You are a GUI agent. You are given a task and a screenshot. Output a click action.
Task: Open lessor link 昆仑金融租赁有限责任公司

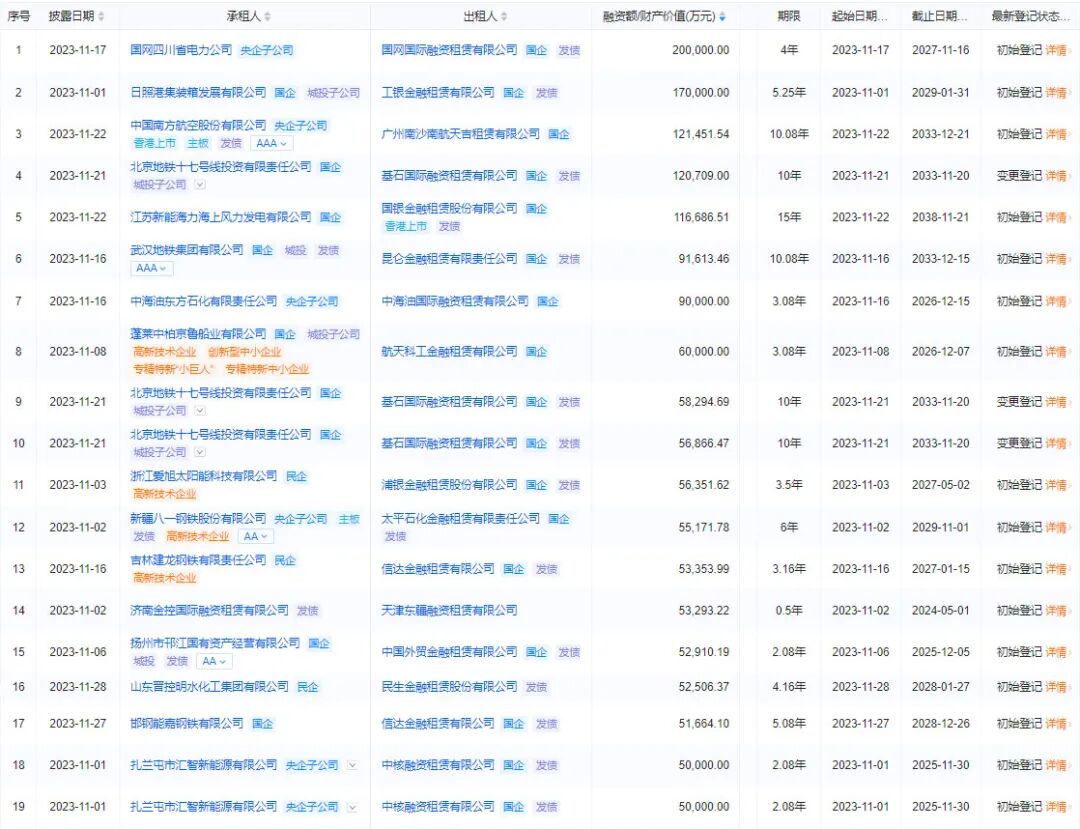pyautogui.click(x=449, y=259)
